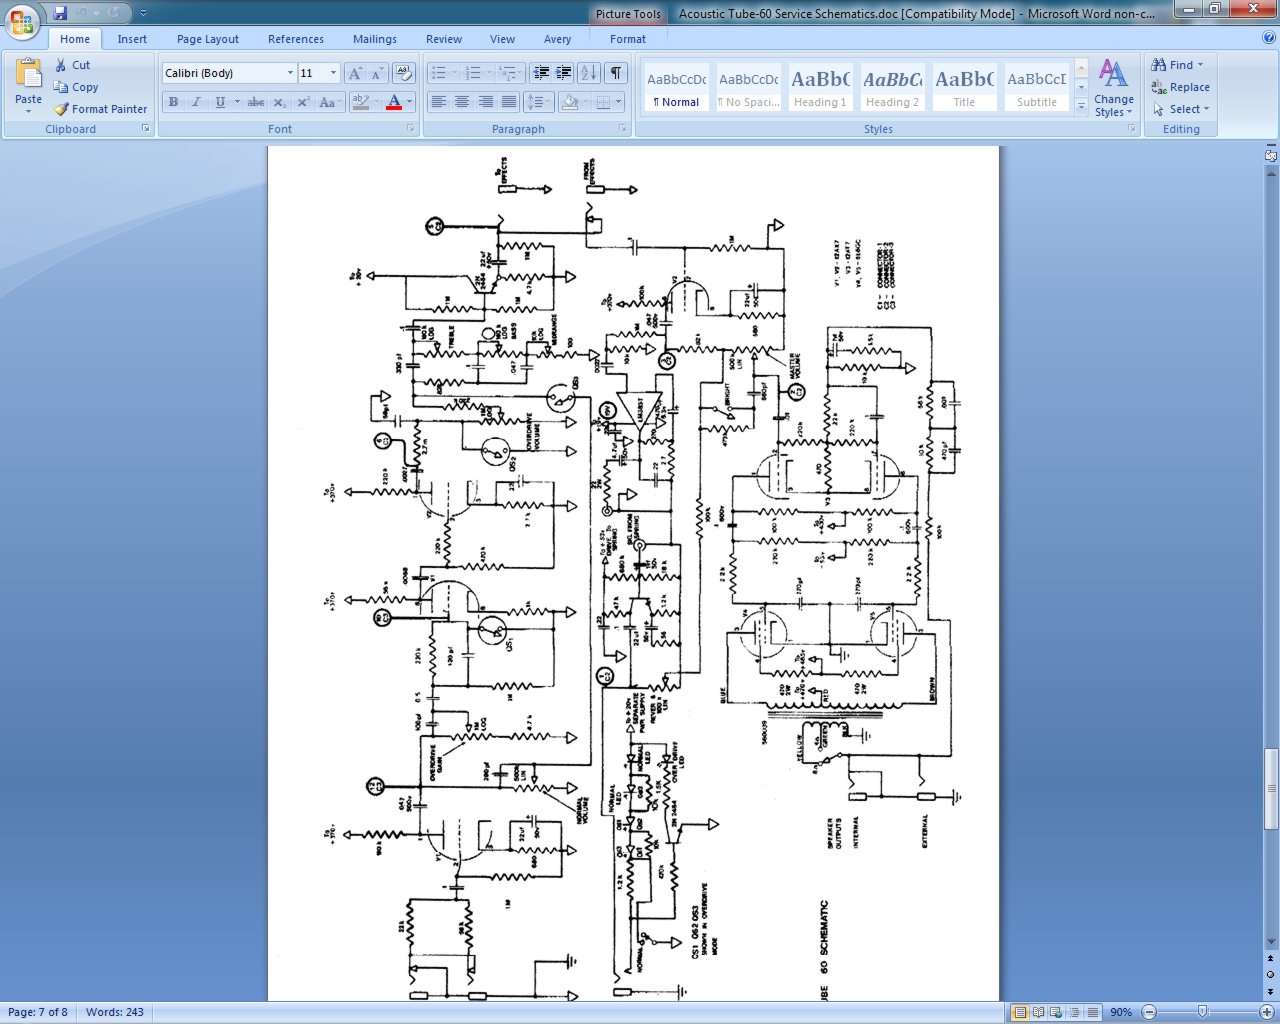
Task: Center the paragraph text
Action: click(x=461, y=102)
